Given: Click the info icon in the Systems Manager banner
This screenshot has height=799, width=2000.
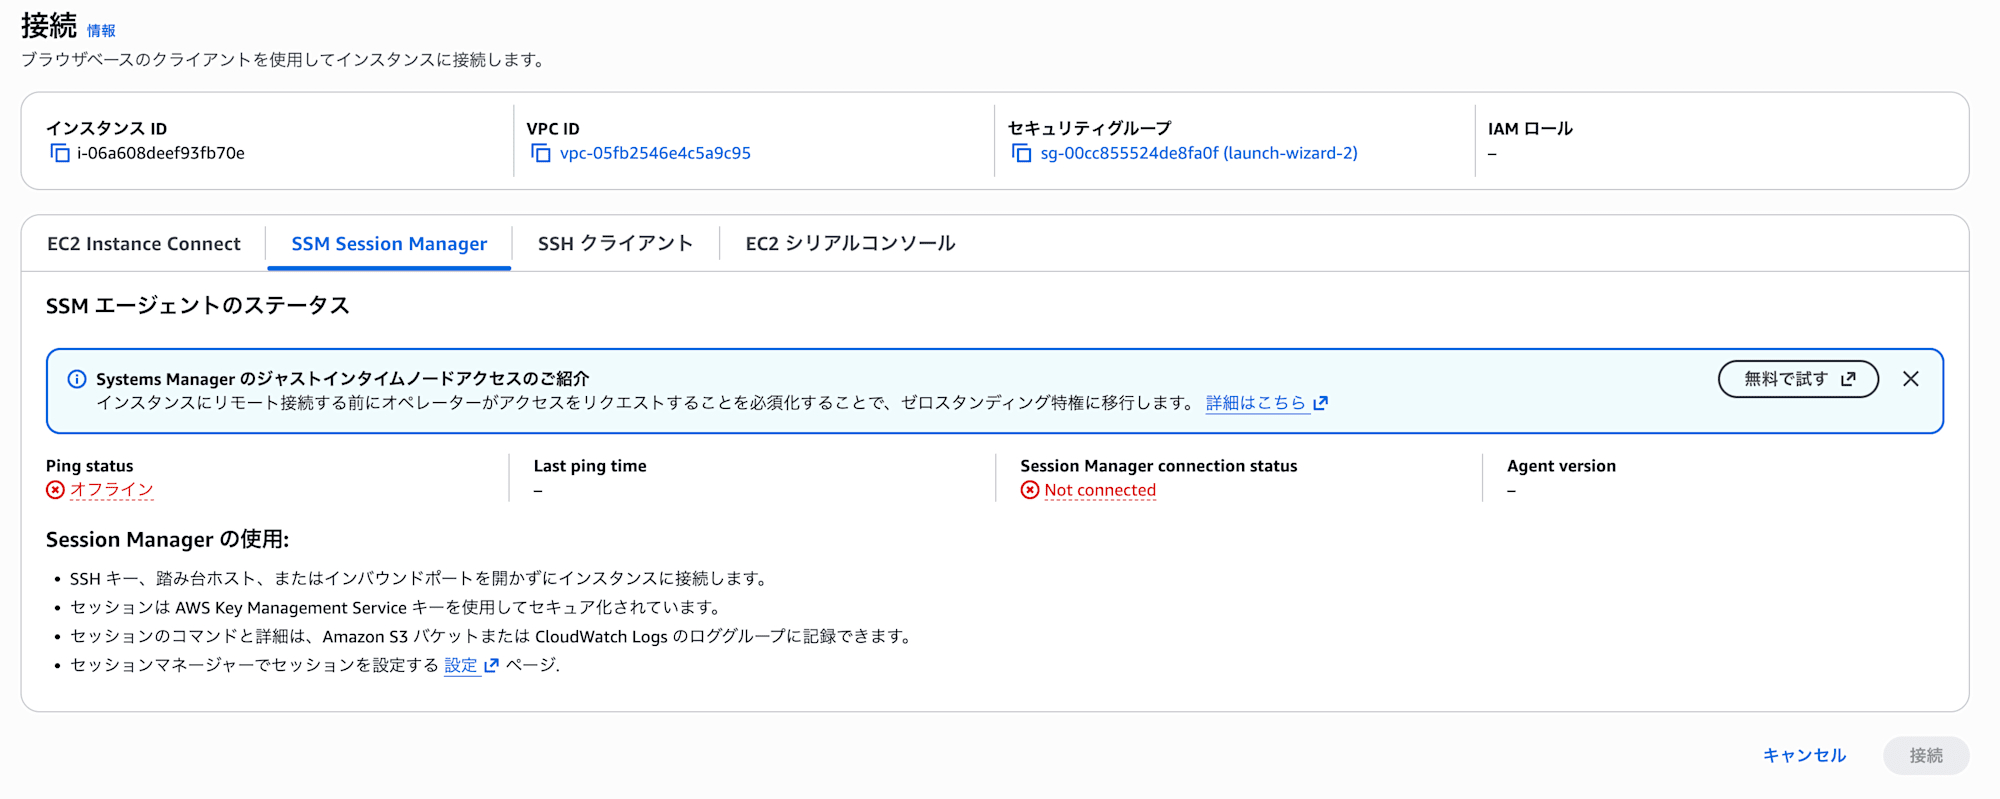Looking at the screenshot, I should click(x=77, y=379).
